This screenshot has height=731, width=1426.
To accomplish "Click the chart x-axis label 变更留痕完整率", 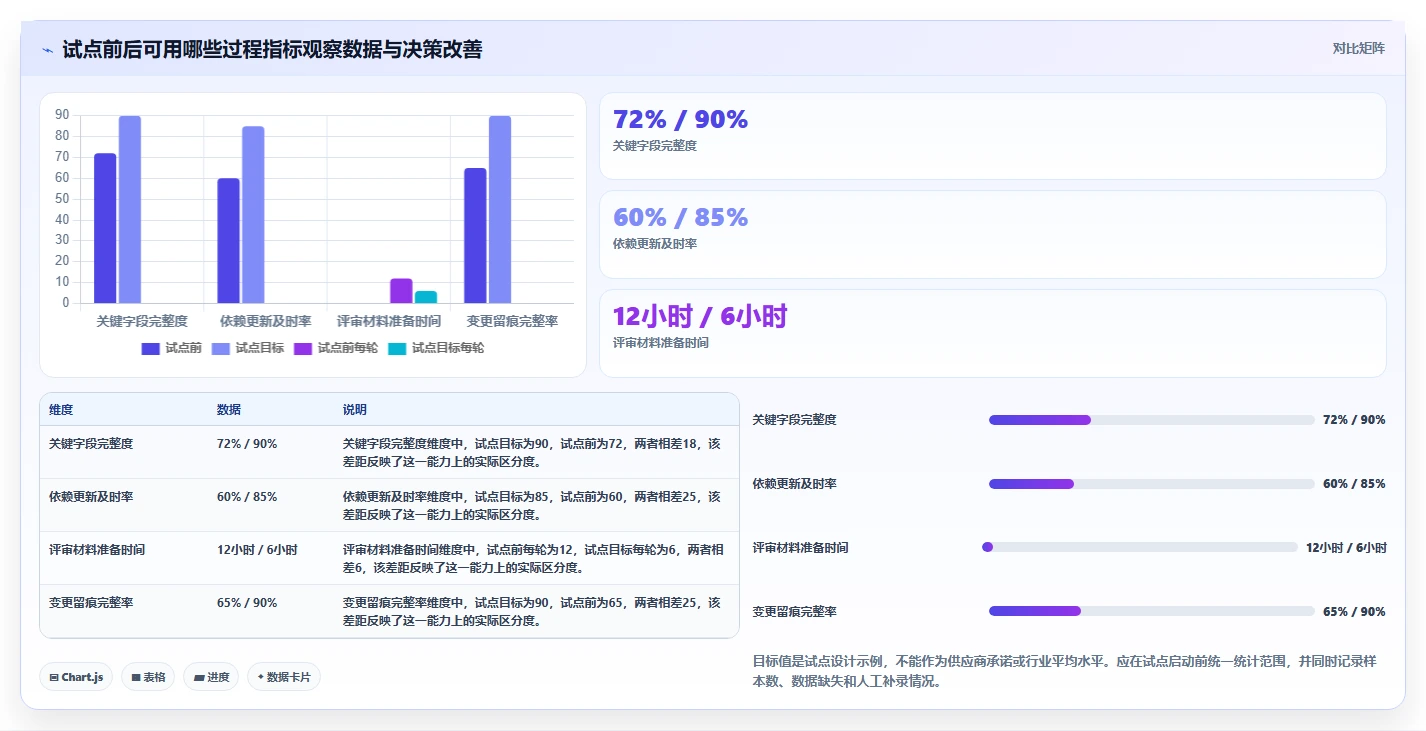I will click(x=512, y=322).
